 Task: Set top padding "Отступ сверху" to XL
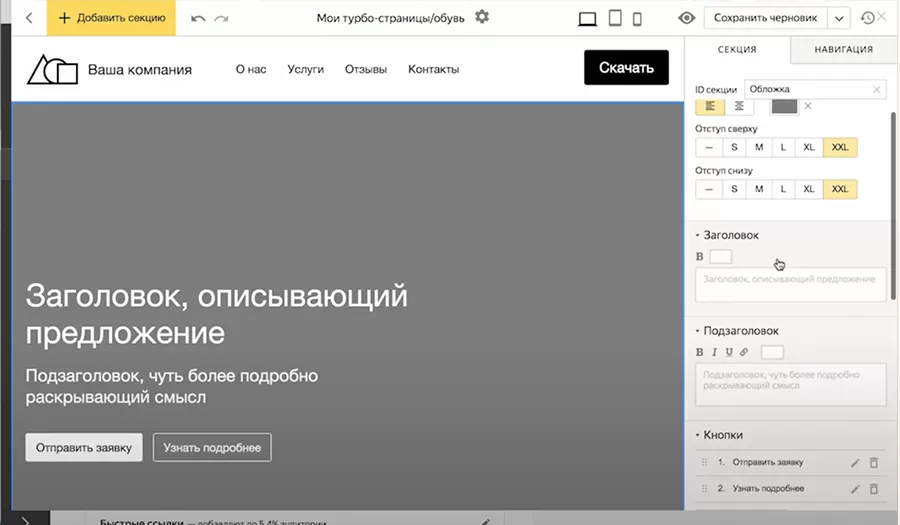(x=809, y=147)
